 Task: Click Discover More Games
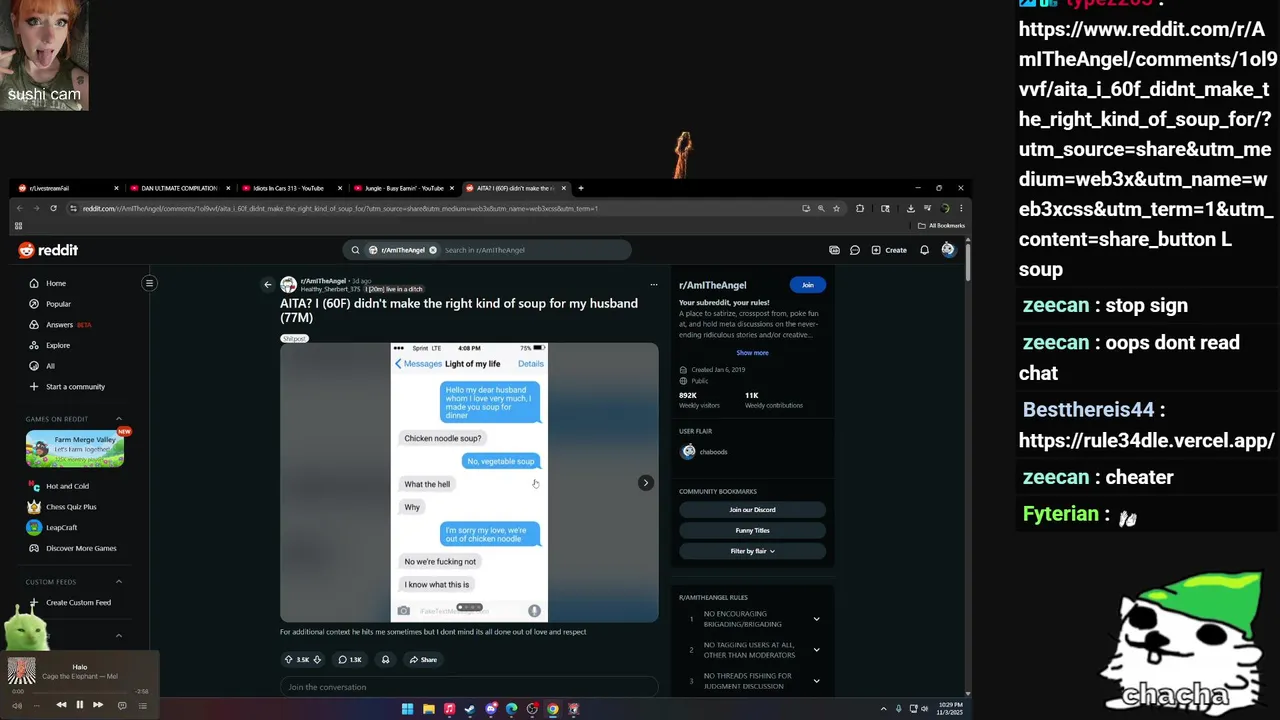pos(81,548)
